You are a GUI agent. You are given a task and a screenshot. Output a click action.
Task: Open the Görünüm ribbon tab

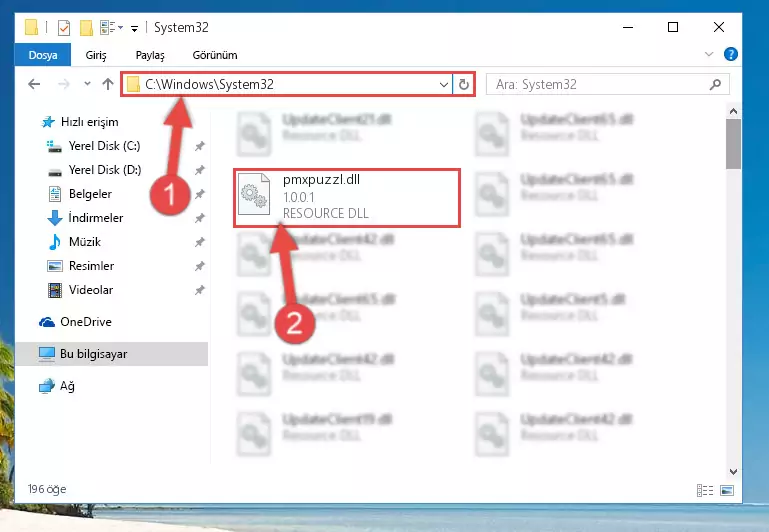coord(215,55)
